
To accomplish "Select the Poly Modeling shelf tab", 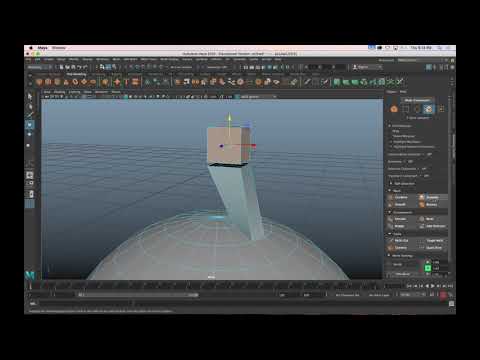I will [76, 74].
